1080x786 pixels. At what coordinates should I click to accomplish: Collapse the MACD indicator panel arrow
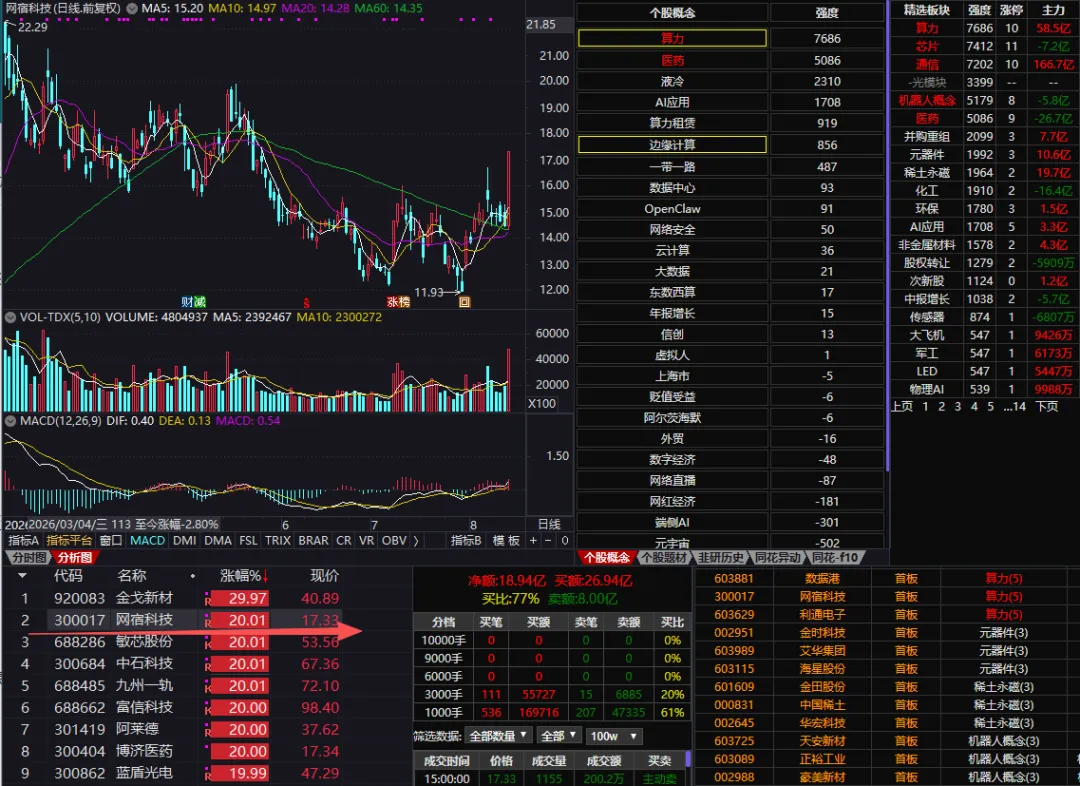click(x=10, y=421)
